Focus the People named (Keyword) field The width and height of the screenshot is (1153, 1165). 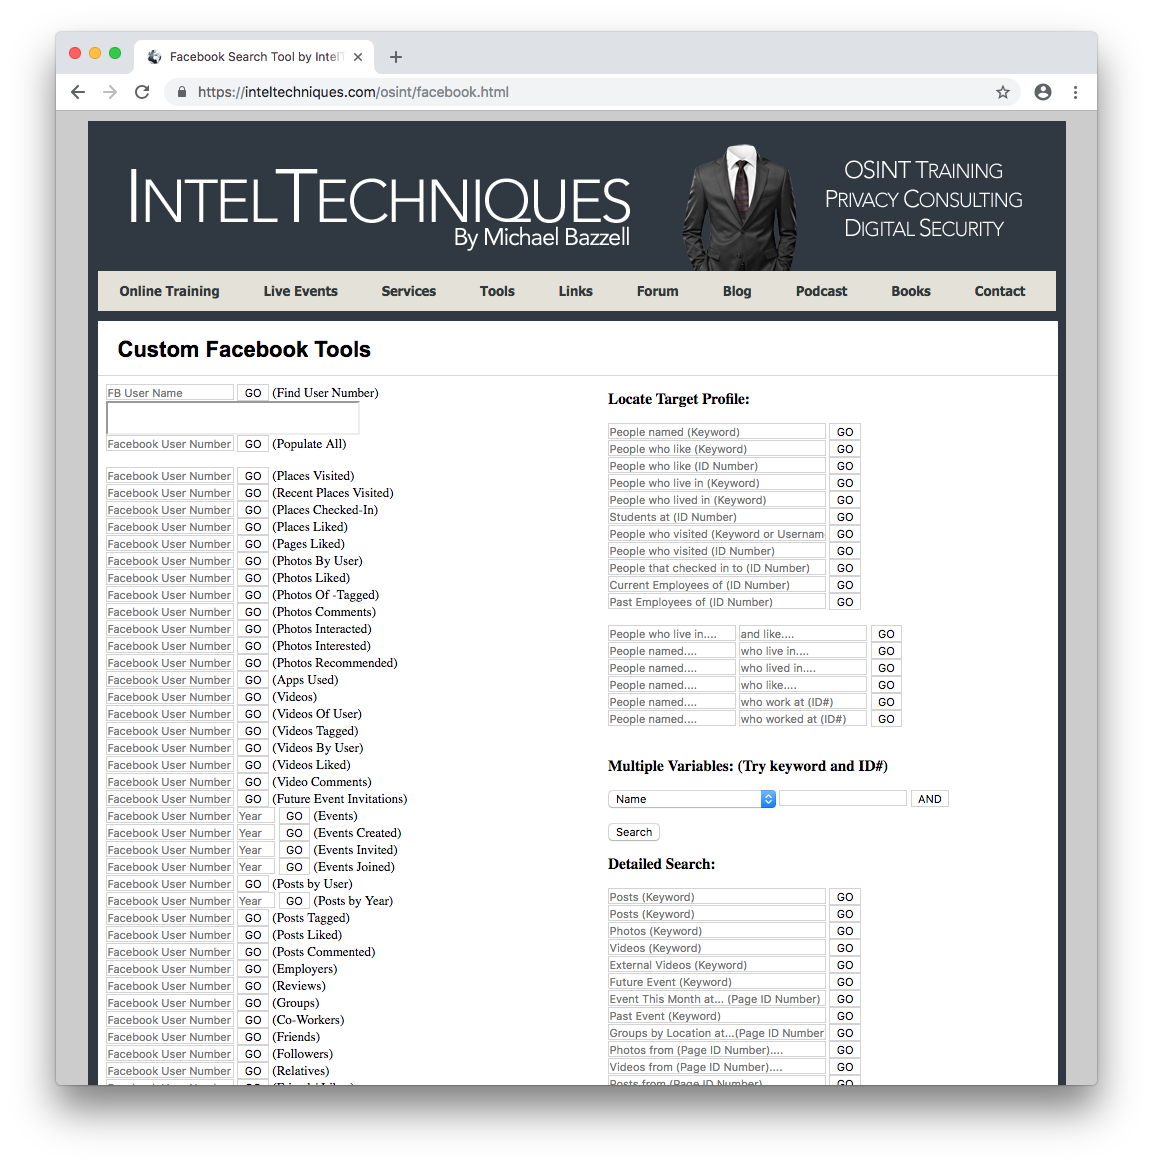717,432
